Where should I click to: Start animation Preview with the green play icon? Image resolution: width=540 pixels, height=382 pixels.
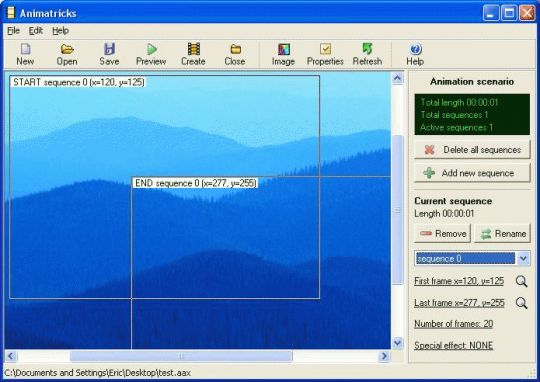152,49
